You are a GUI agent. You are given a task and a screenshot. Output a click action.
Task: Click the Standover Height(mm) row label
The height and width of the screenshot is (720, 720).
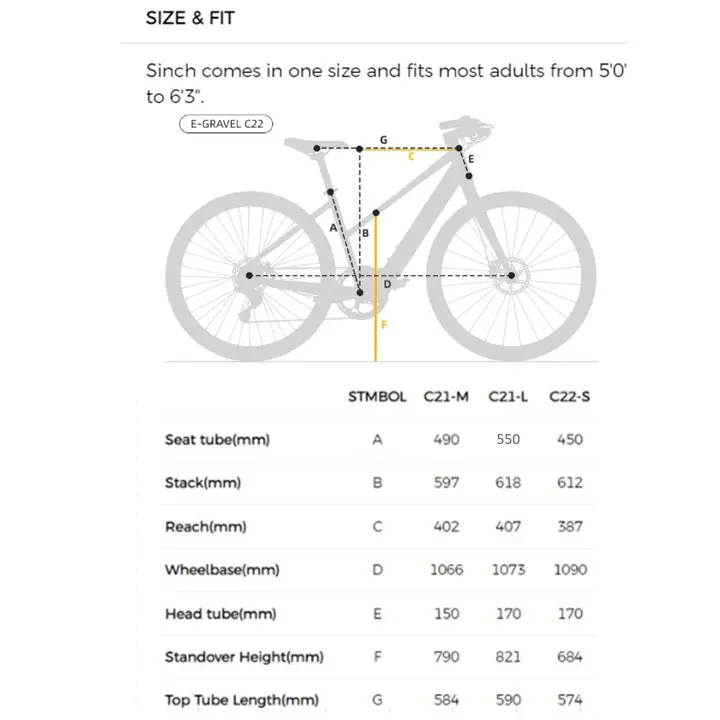[x=244, y=657]
